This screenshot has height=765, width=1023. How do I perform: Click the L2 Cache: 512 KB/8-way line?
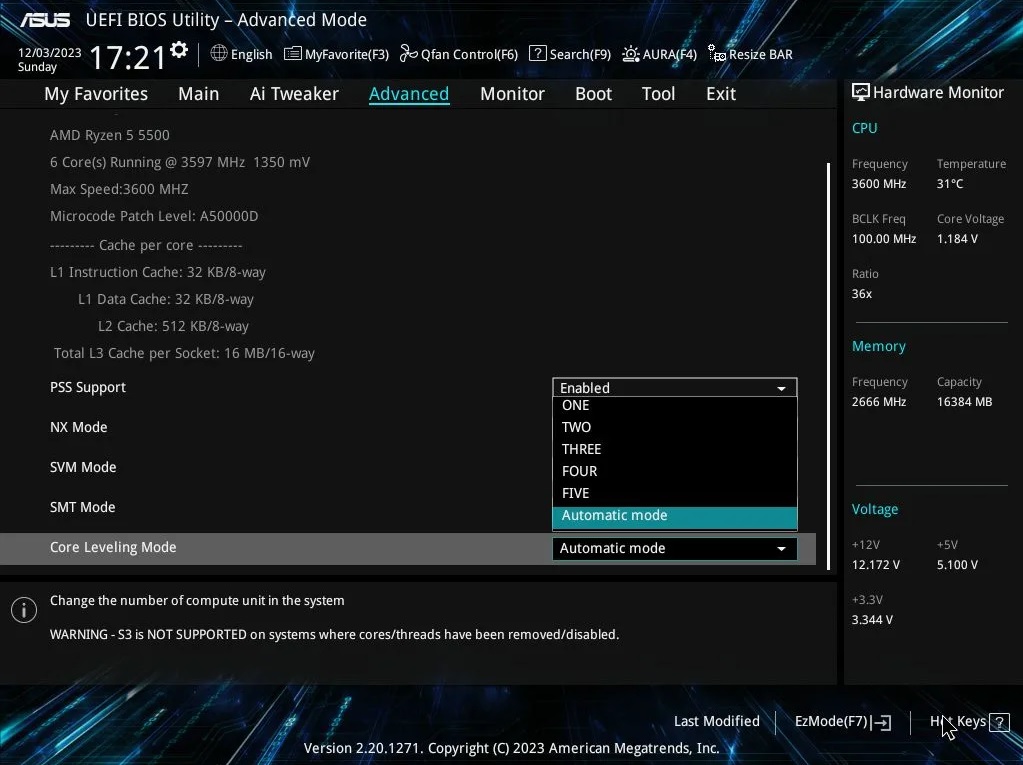173,326
